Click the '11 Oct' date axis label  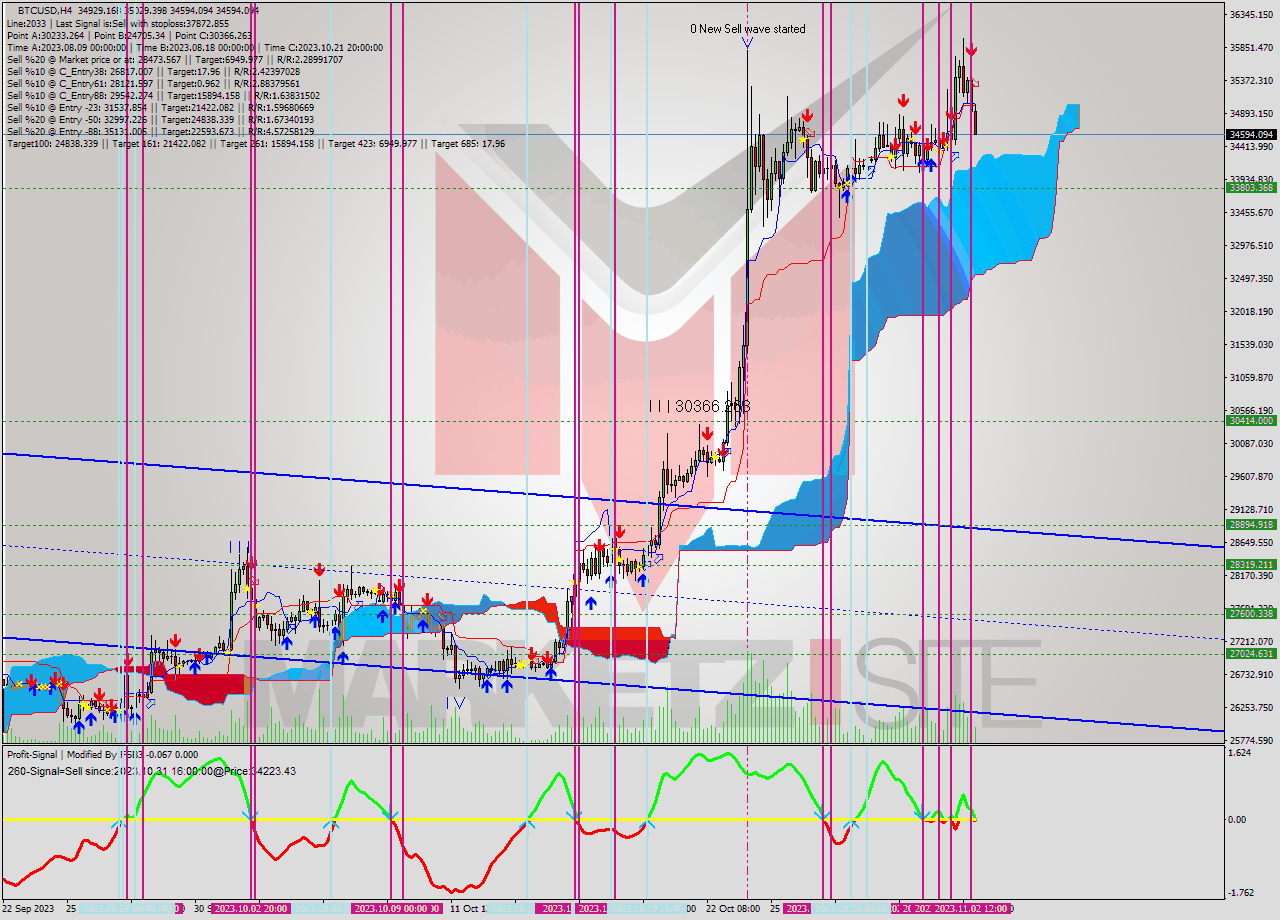[x=466, y=909]
